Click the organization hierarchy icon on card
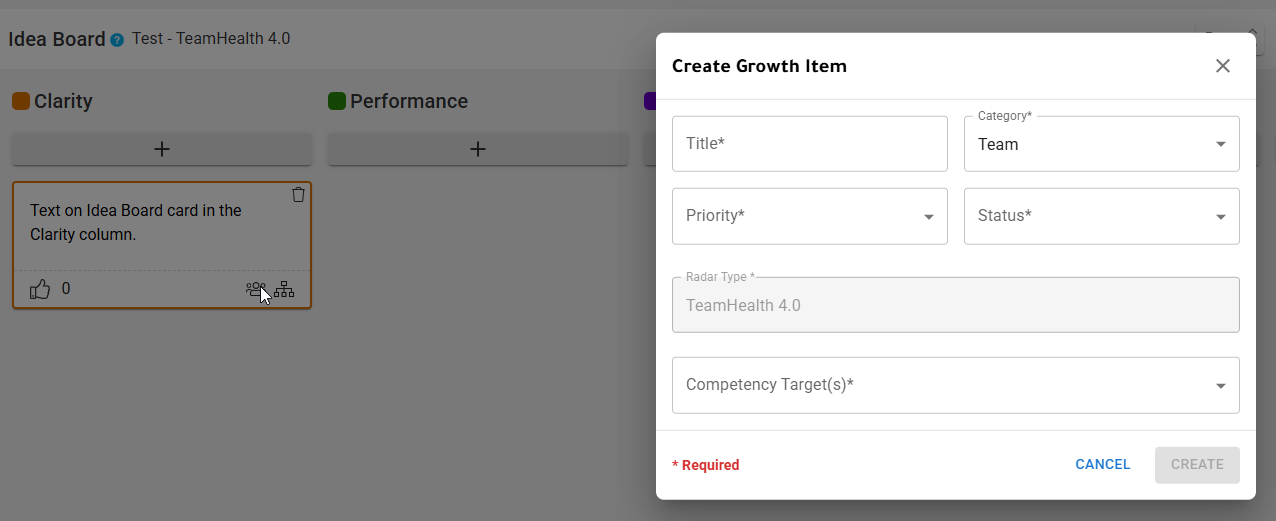Image resolution: width=1276 pixels, height=521 pixels. (284, 289)
